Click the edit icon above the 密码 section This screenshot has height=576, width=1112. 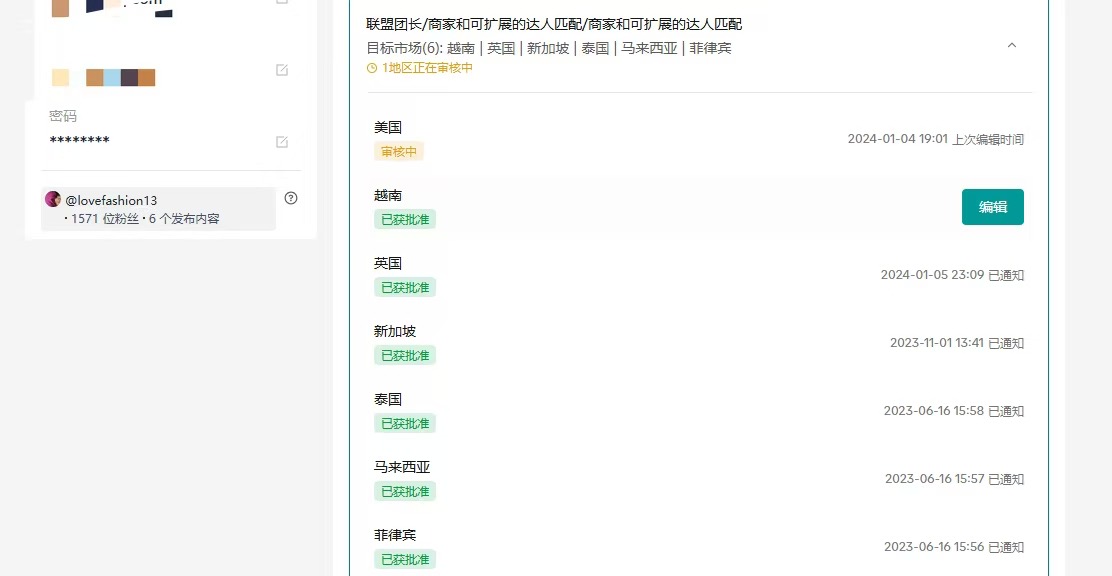(x=282, y=70)
